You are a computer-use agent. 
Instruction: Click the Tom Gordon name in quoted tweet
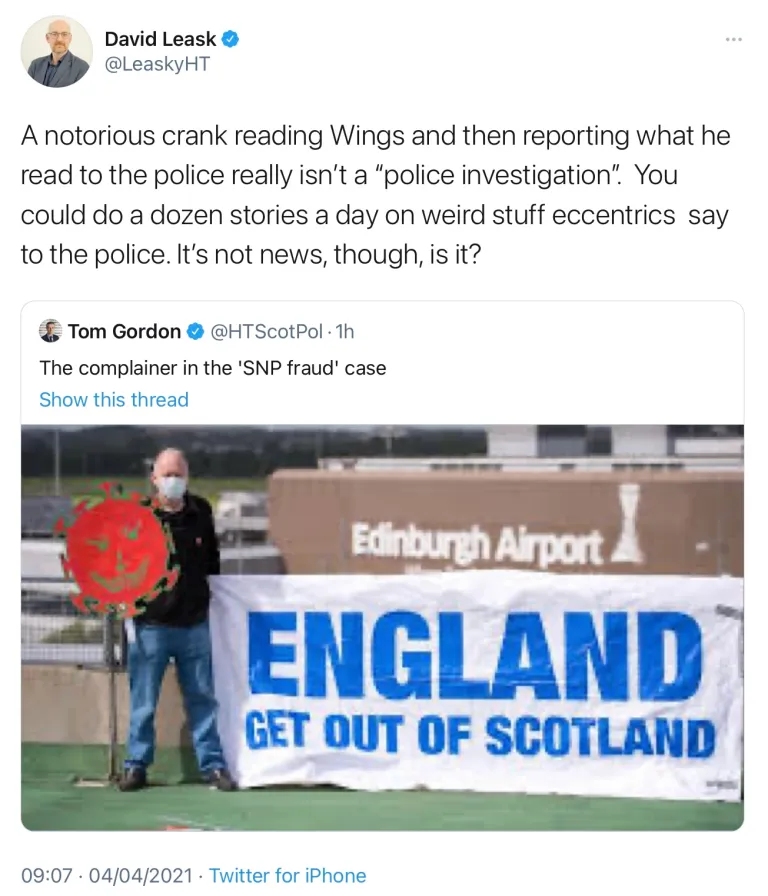point(124,331)
